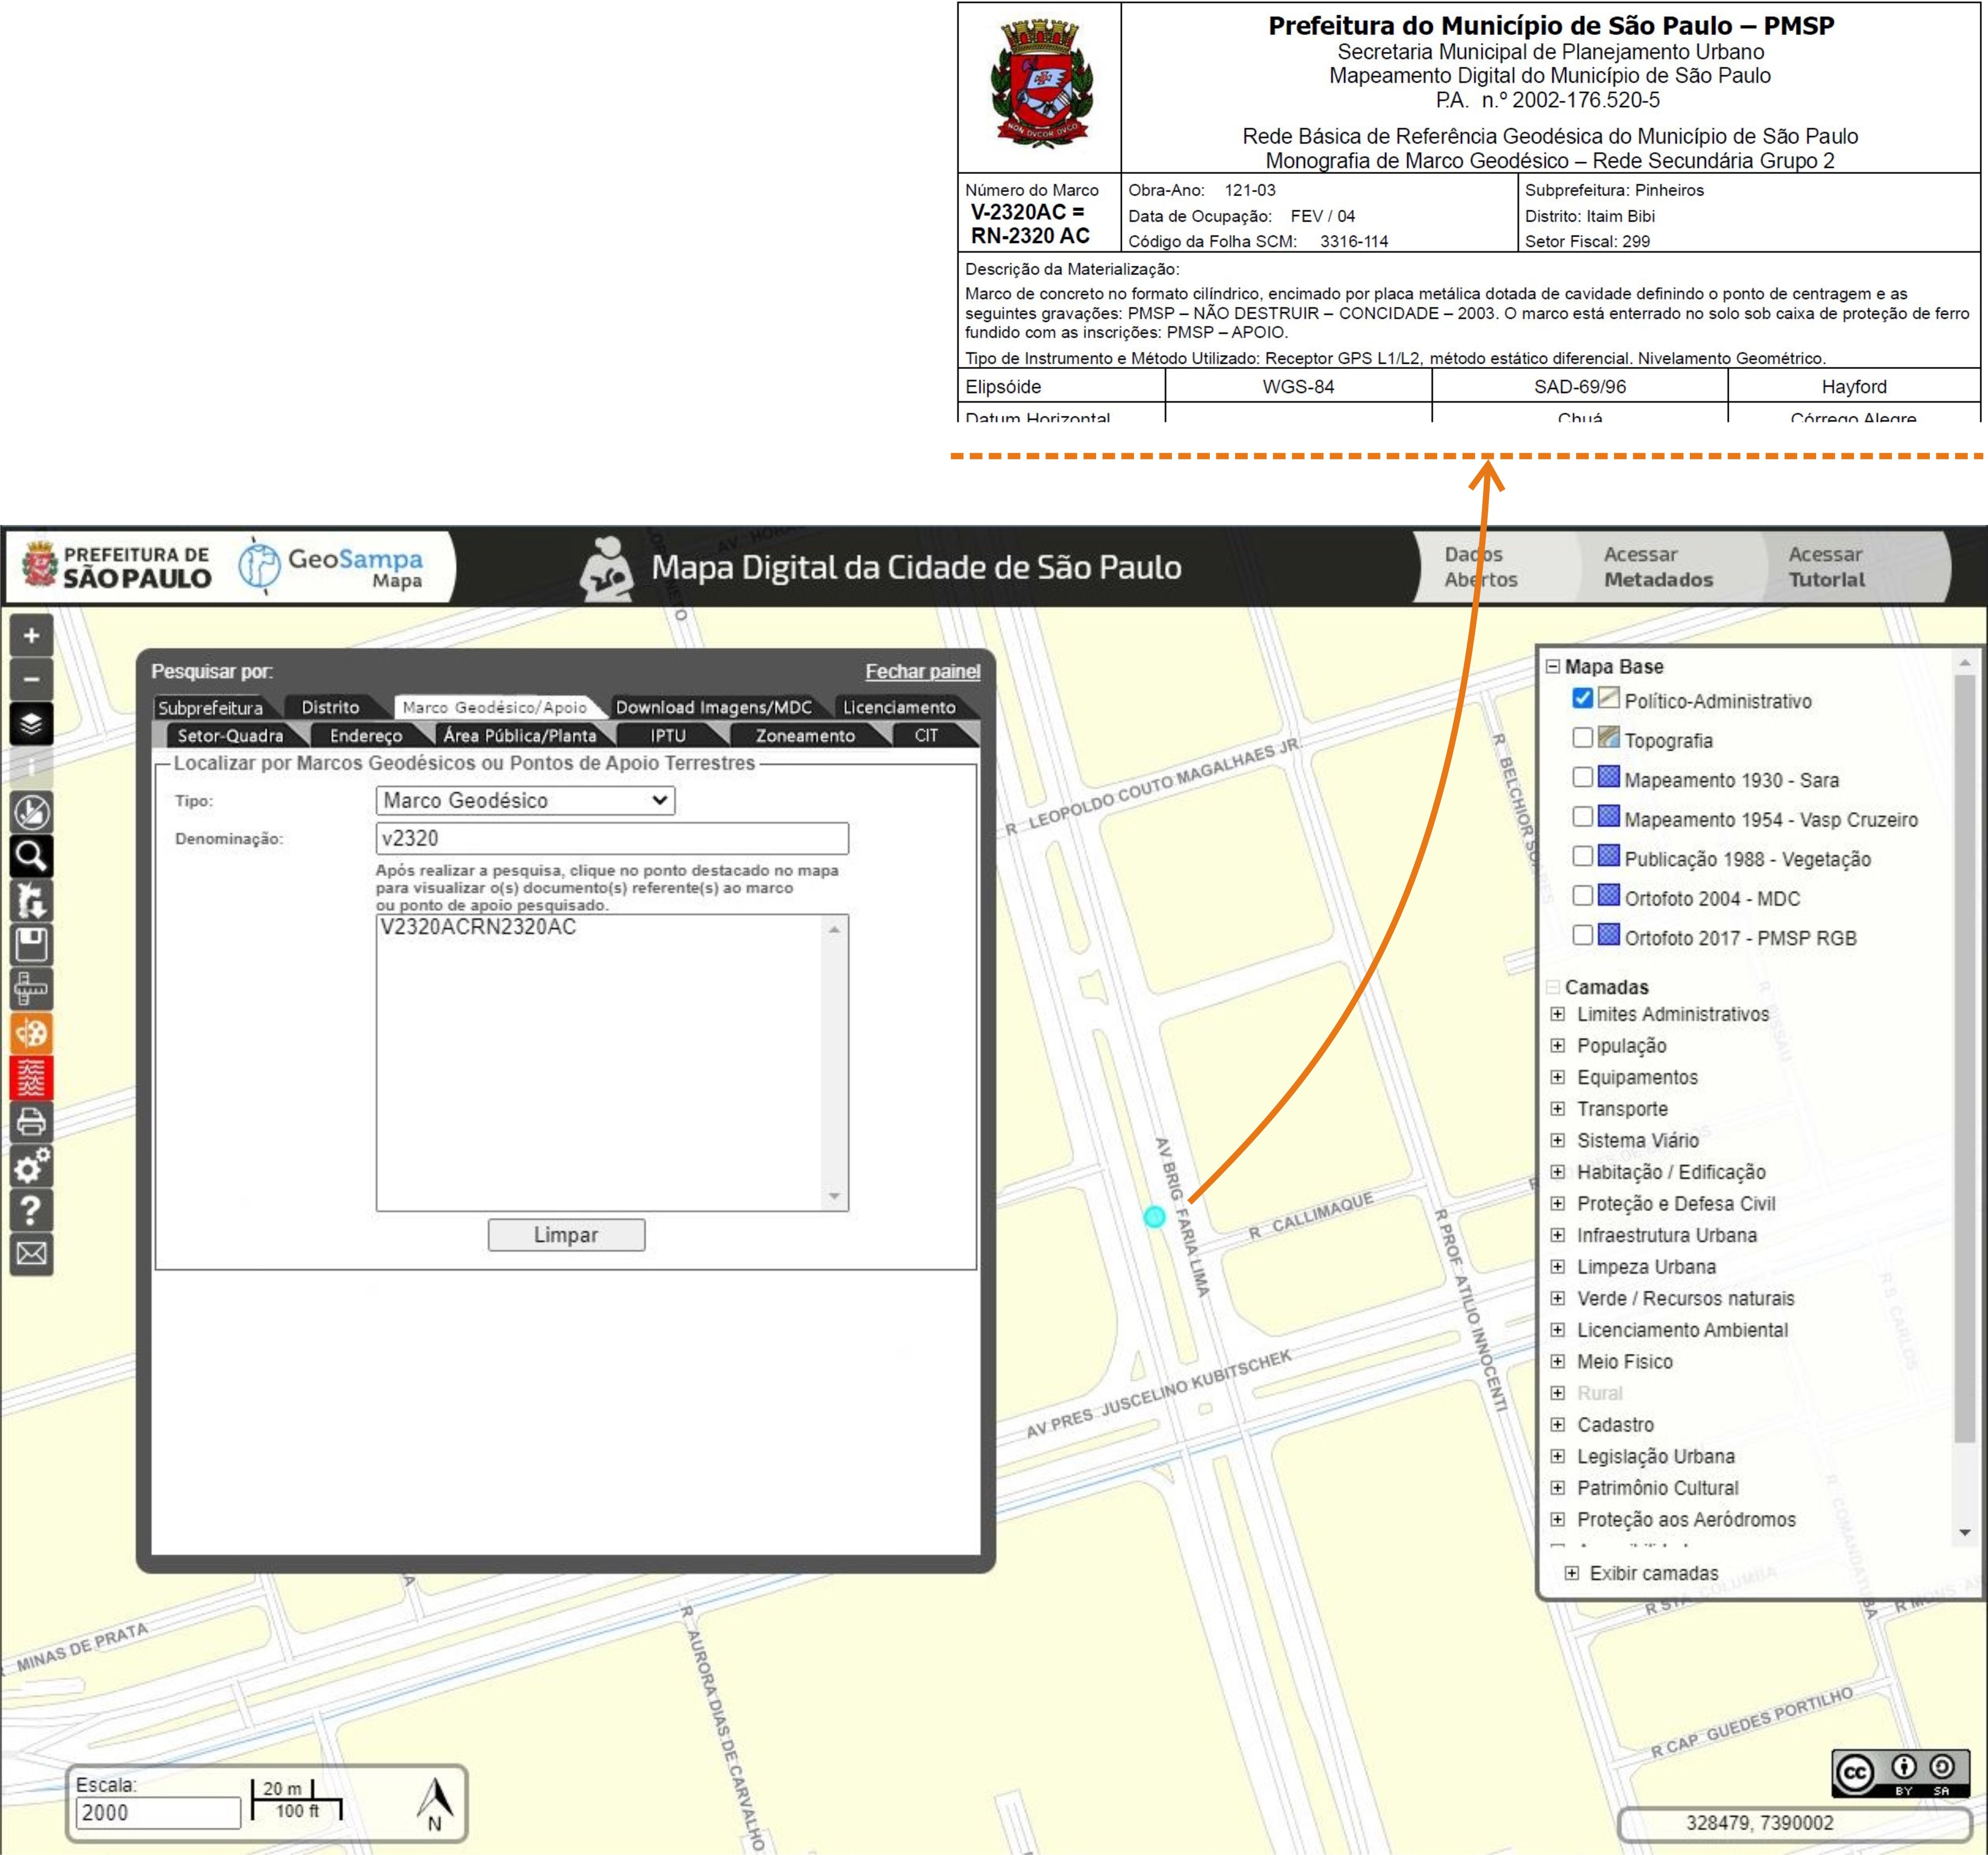Image resolution: width=1988 pixels, height=1855 pixels.
Task: Expand the População layer group
Action: coord(1557,1045)
